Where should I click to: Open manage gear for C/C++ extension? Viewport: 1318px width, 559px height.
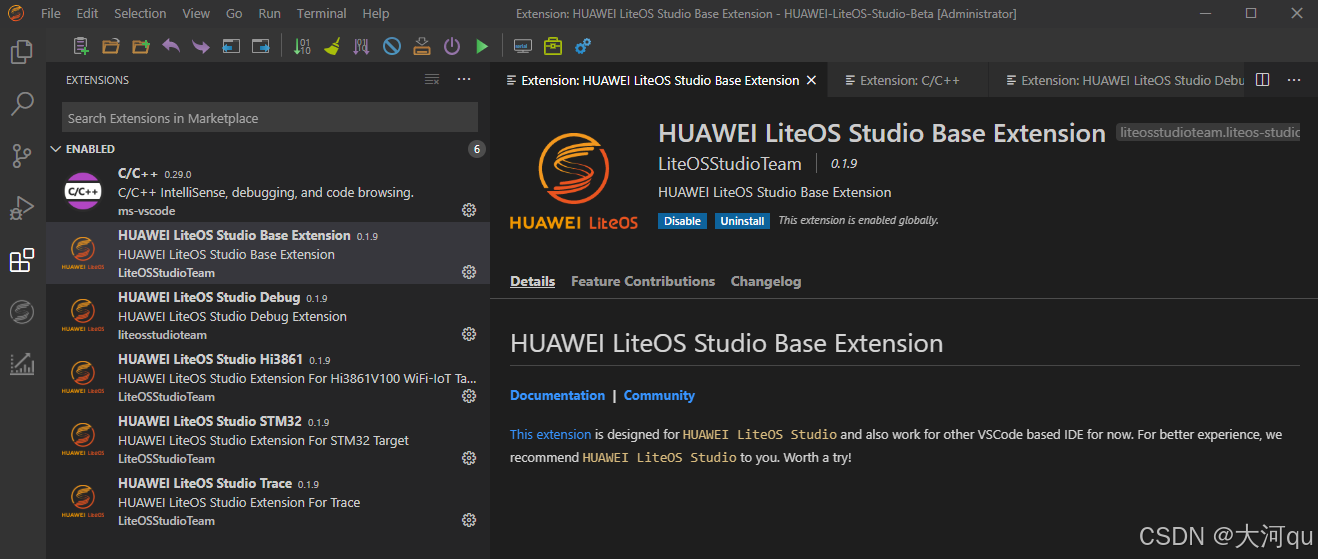pos(468,210)
